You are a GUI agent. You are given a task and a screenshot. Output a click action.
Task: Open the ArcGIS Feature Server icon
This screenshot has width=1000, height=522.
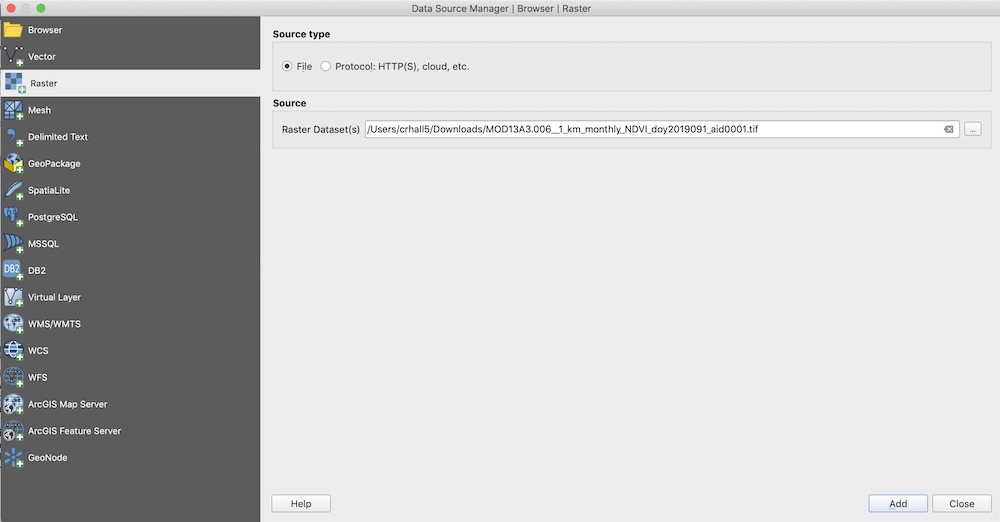pos(13,431)
